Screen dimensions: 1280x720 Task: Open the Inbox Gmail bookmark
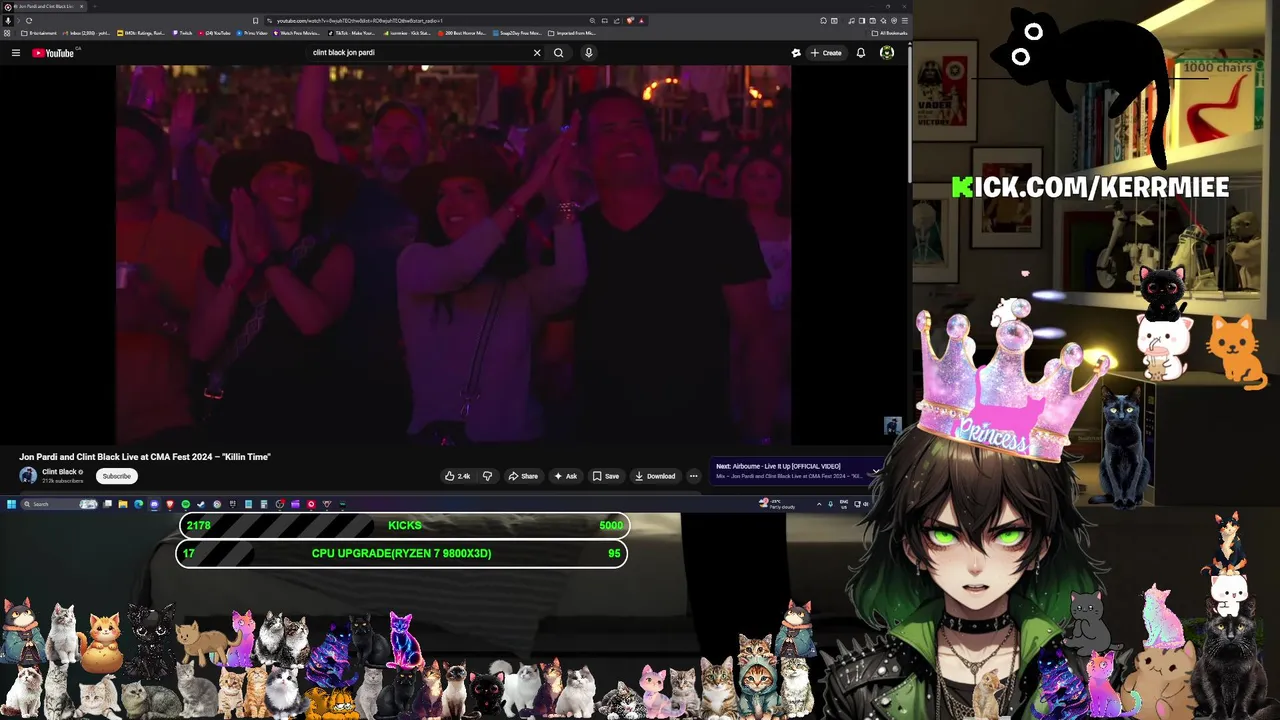[x=86, y=33]
